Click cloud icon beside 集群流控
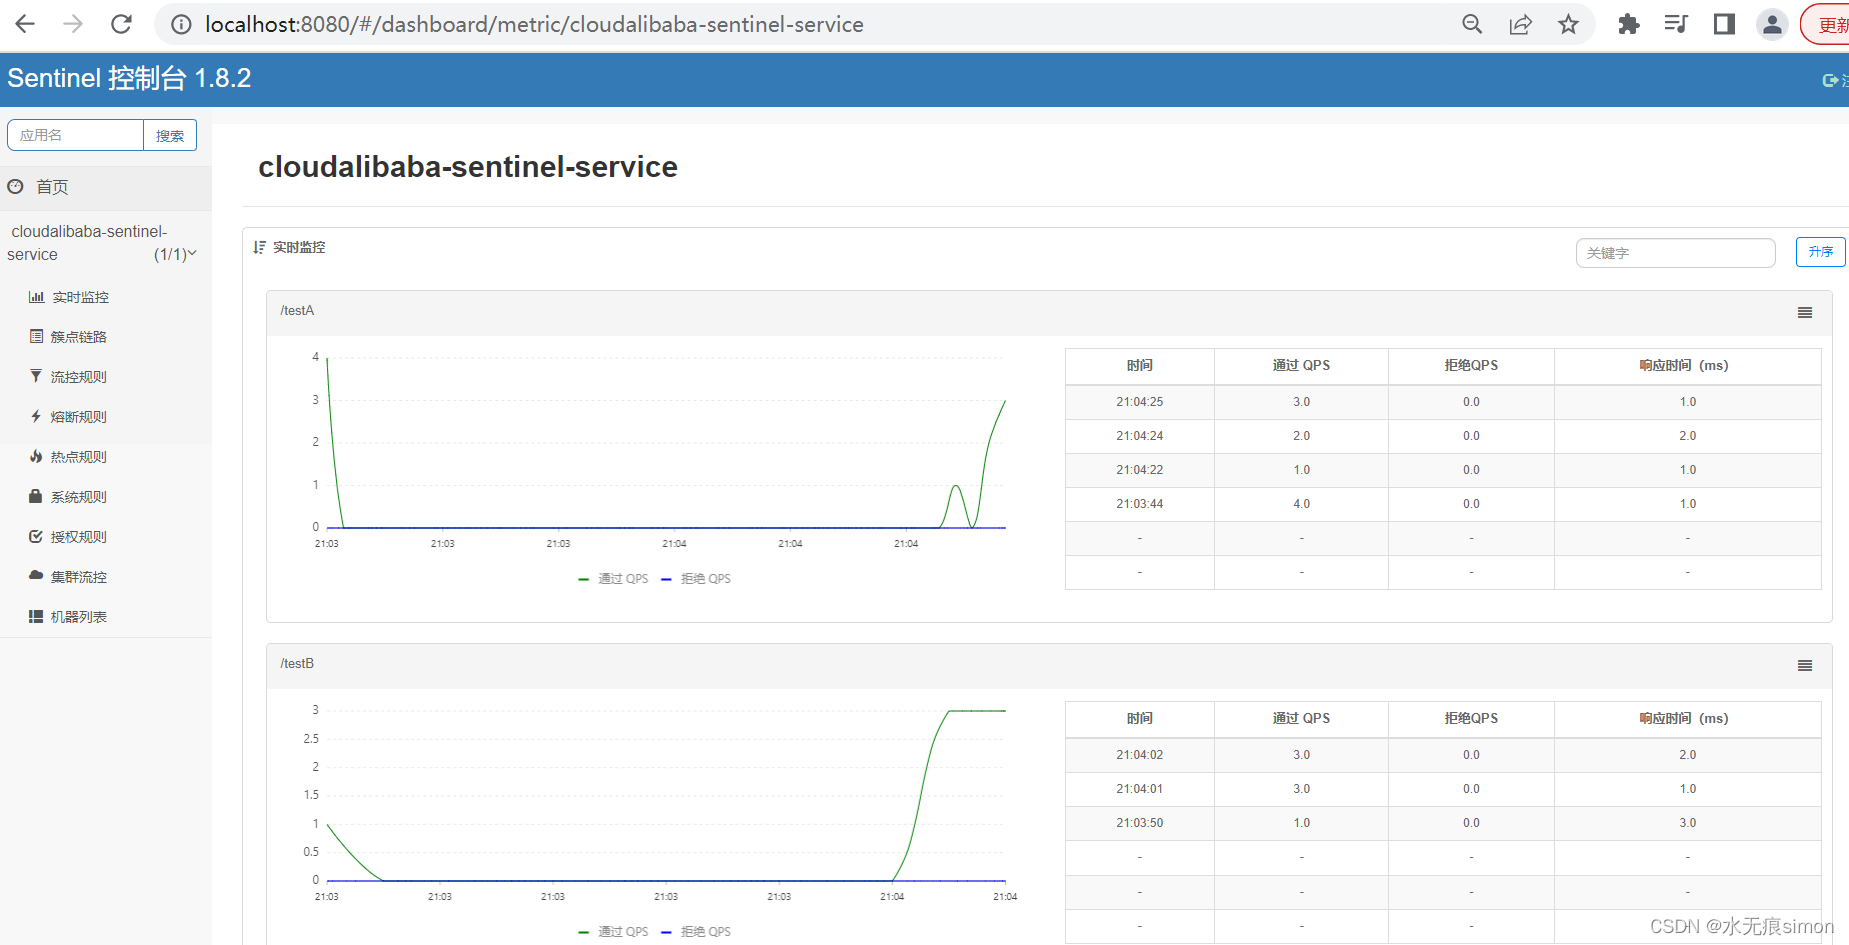Image resolution: width=1849 pixels, height=945 pixels. pos(36,576)
